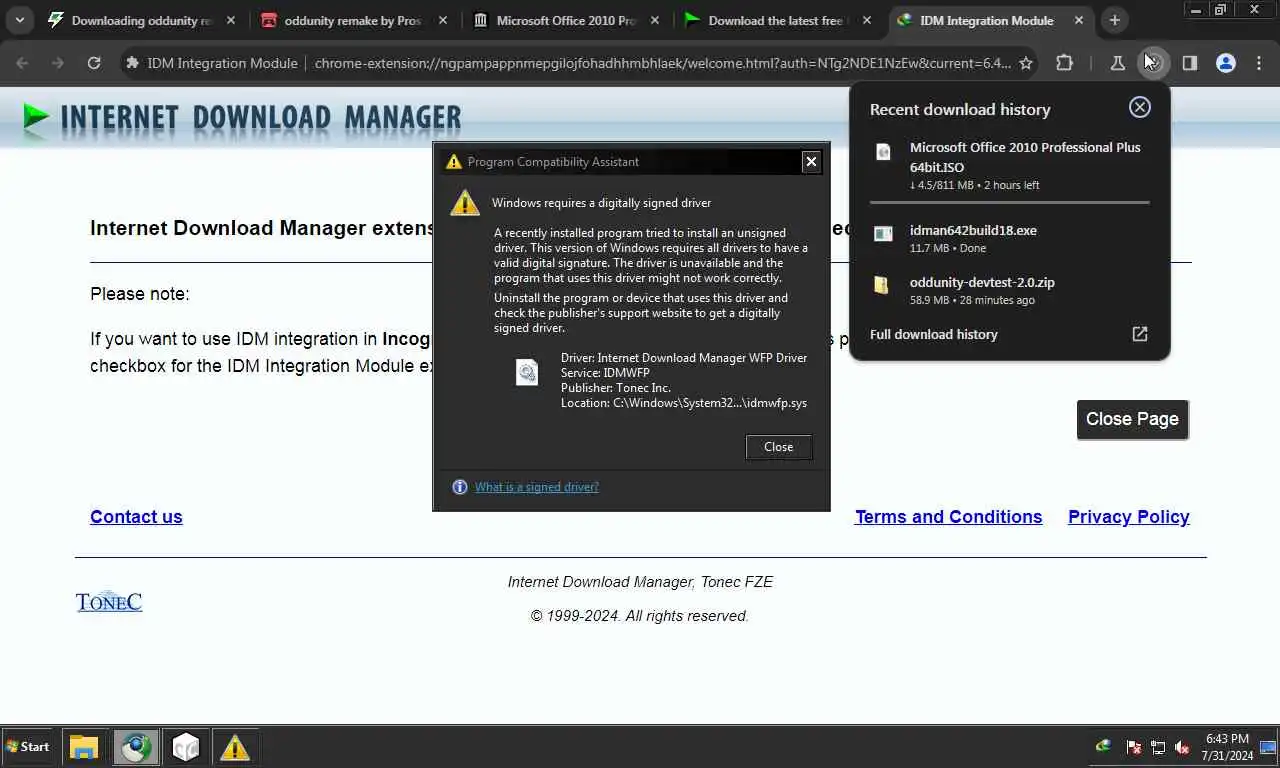Go back to previous page
The width and height of the screenshot is (1280, 768).
click(x=22, y=63)
